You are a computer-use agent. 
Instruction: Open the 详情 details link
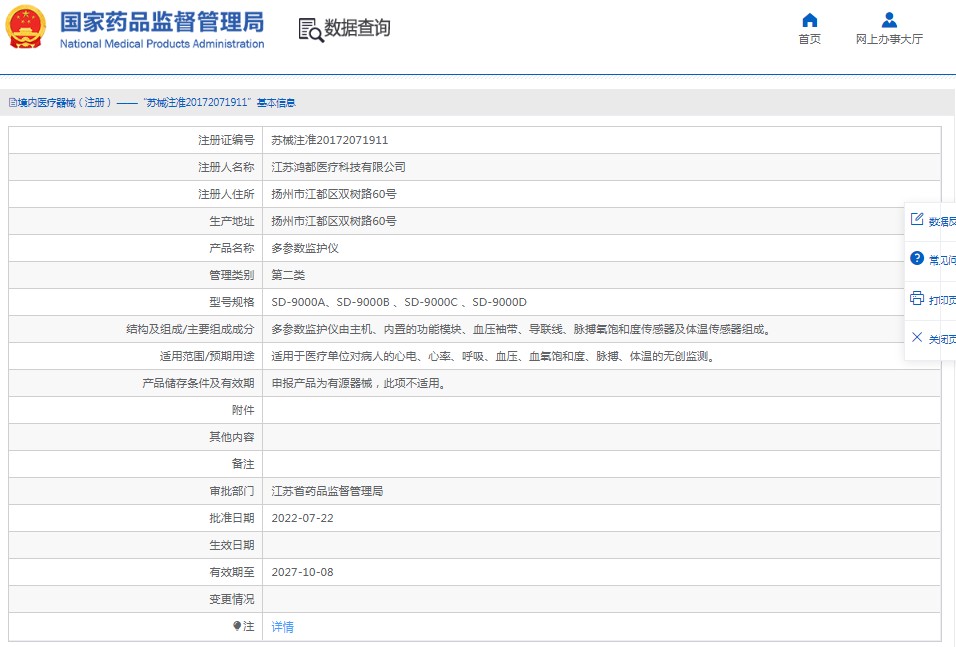pos(282,627)
